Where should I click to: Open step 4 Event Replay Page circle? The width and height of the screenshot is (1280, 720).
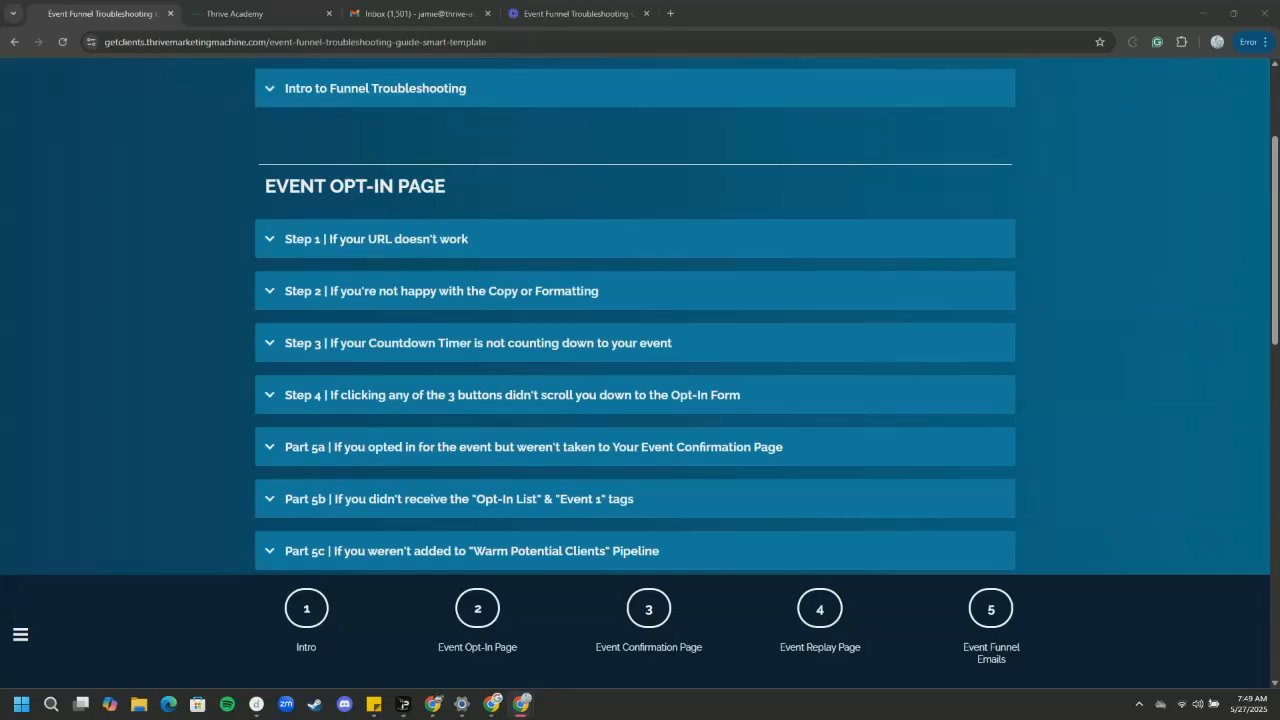click(820, 609)
